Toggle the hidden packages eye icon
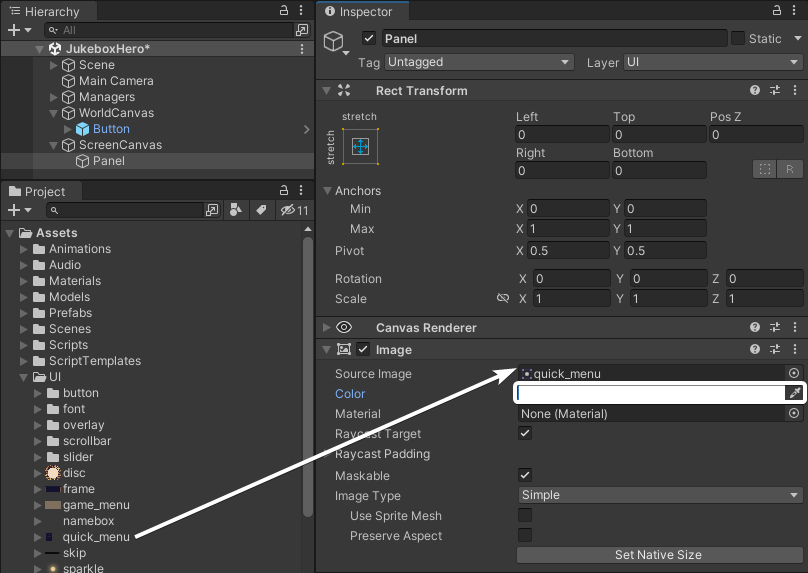 coord(294,210)
